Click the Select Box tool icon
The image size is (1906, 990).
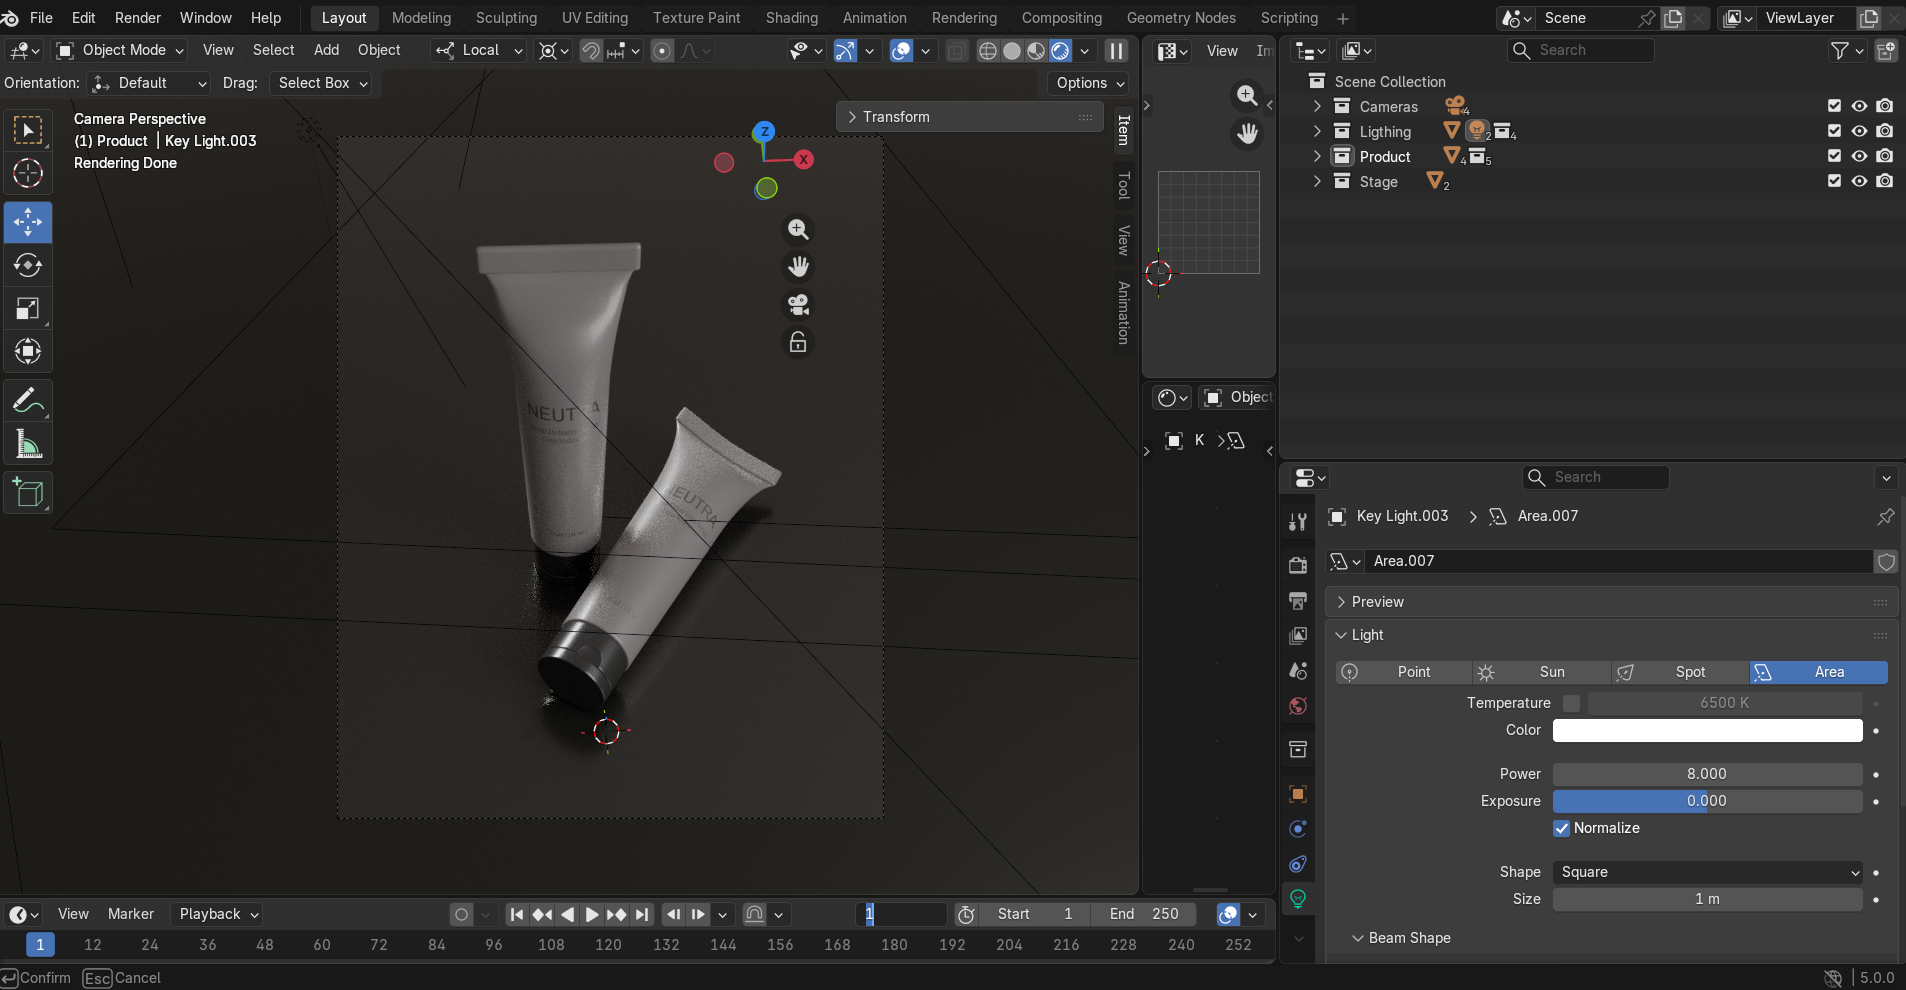[x=28, y=130]
